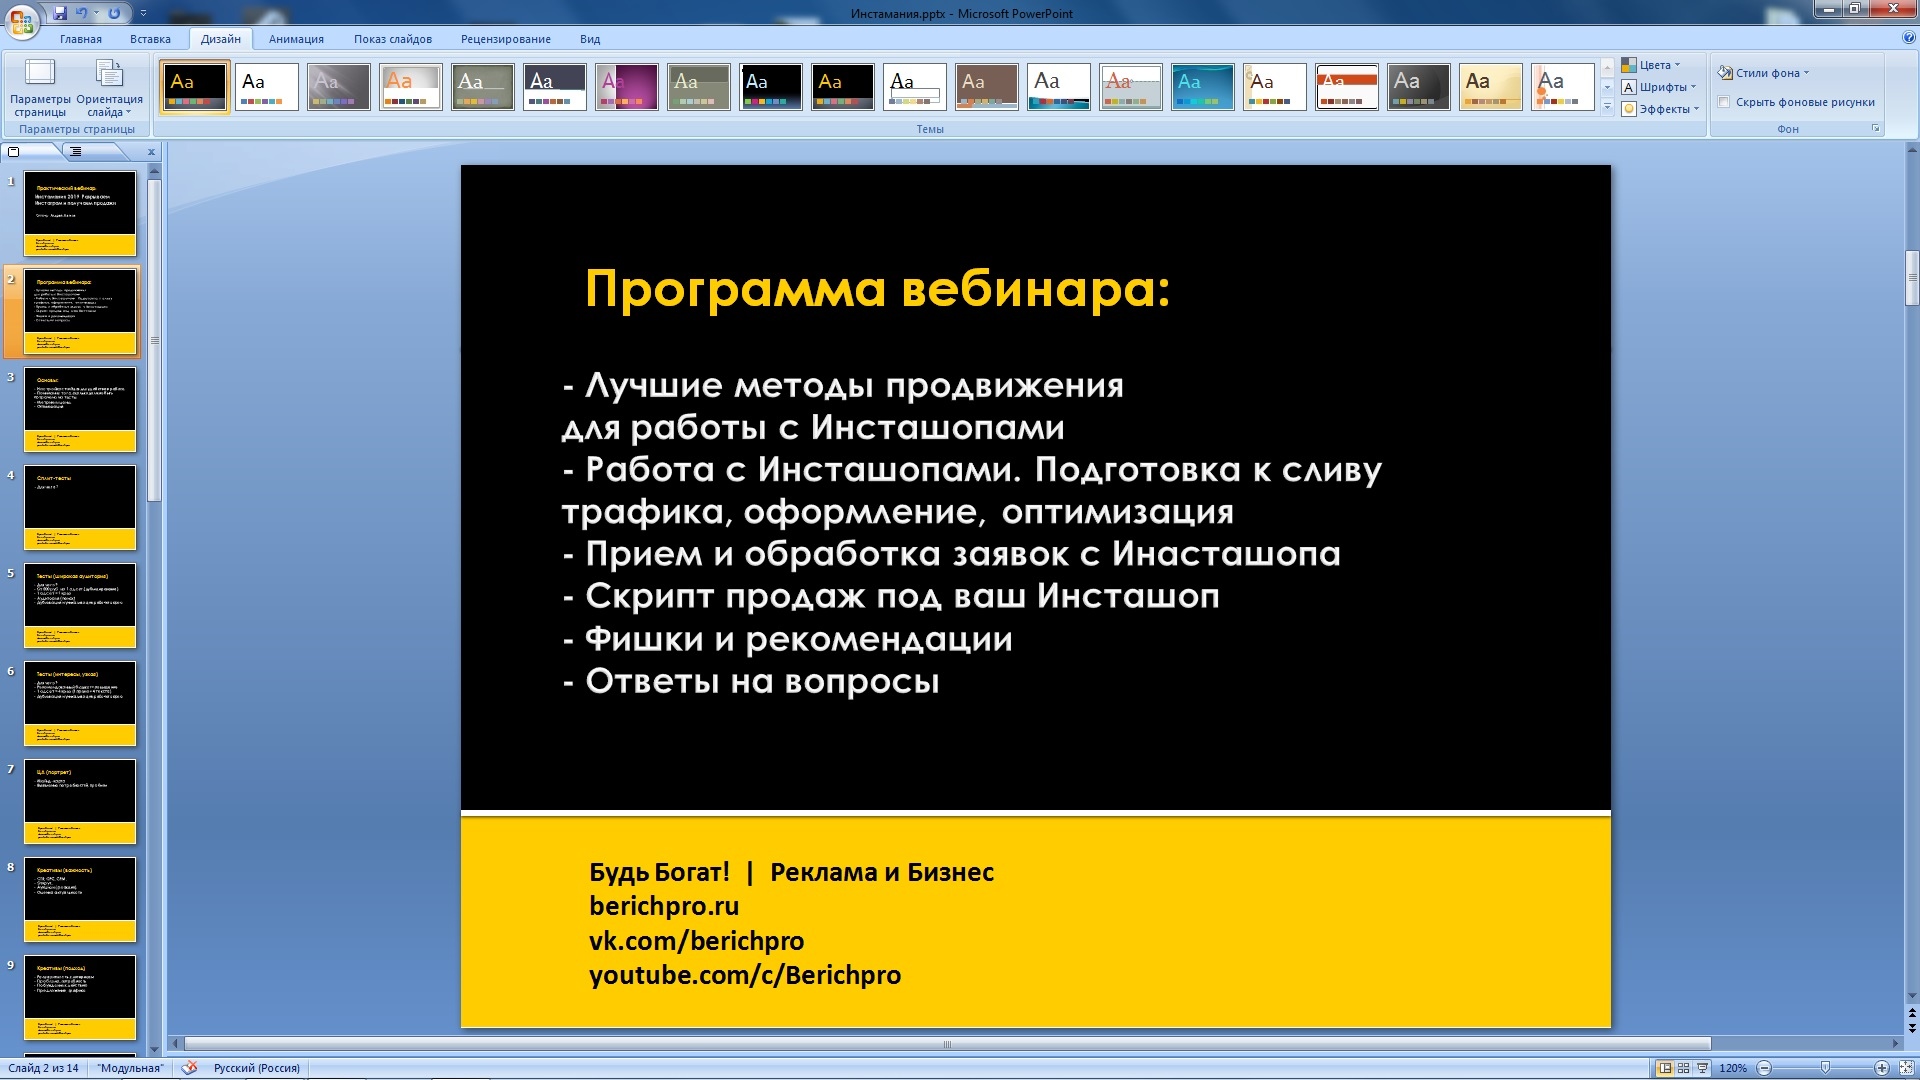Click the slide title Программа вебинара

click(877, 289)
